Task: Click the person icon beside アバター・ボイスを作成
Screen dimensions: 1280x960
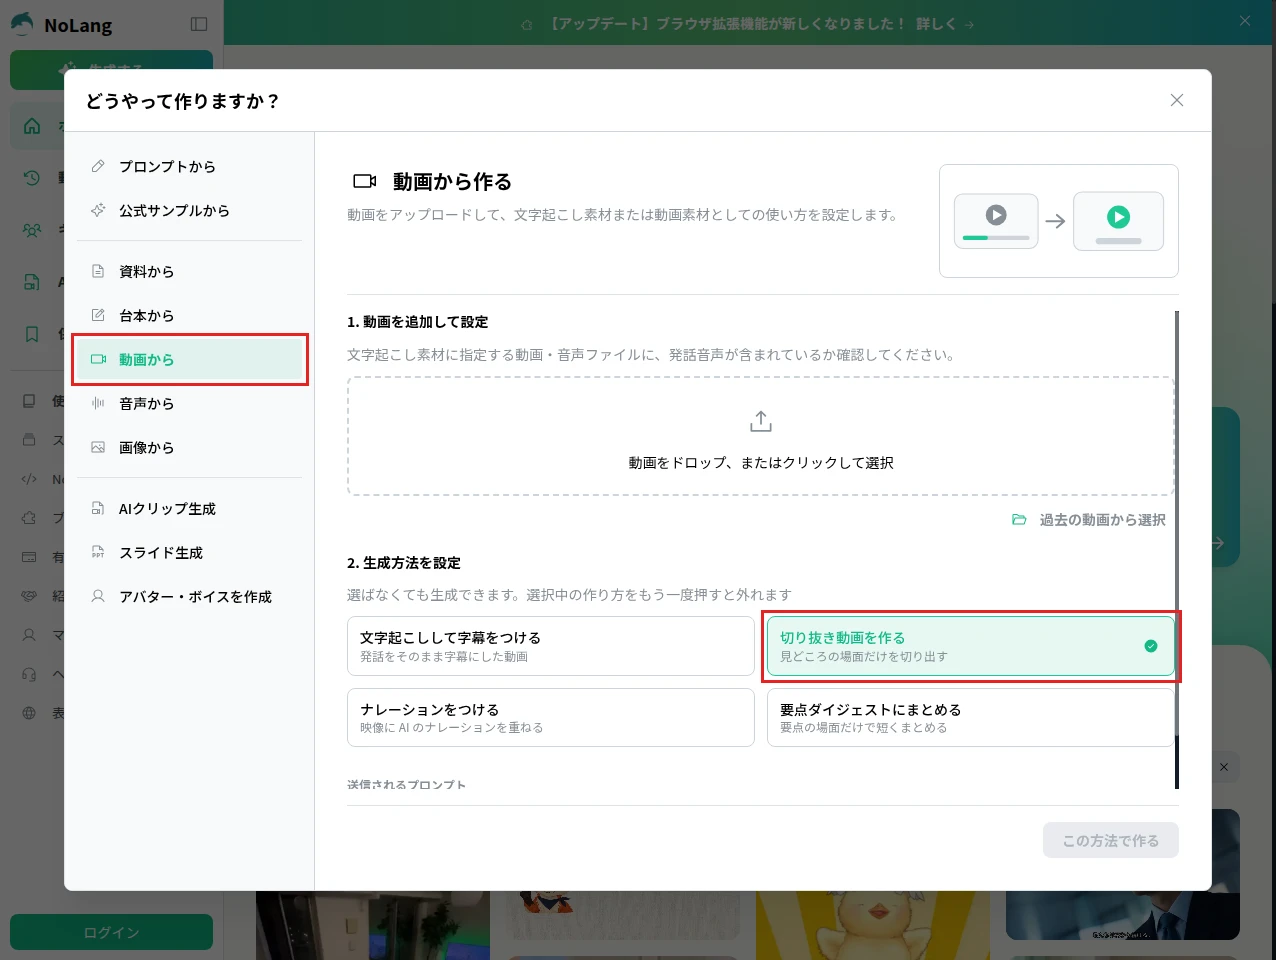Action: [98, 596]
